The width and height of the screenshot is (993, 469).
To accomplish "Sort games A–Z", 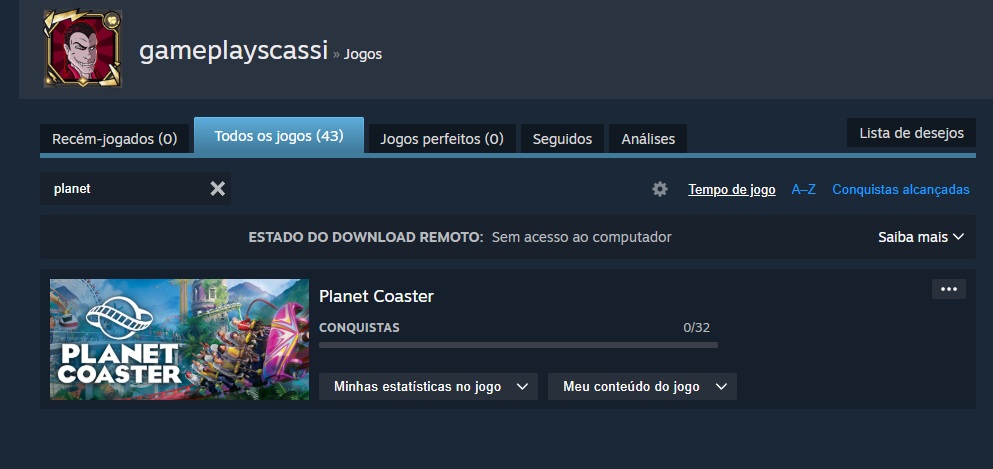I will point(804,189).
